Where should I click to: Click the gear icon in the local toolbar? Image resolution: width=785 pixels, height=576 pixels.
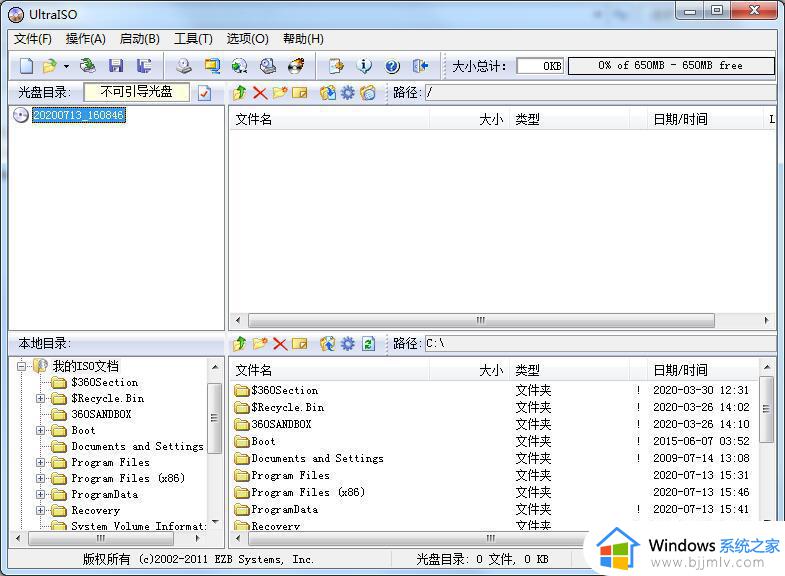[x=347, y=344]
